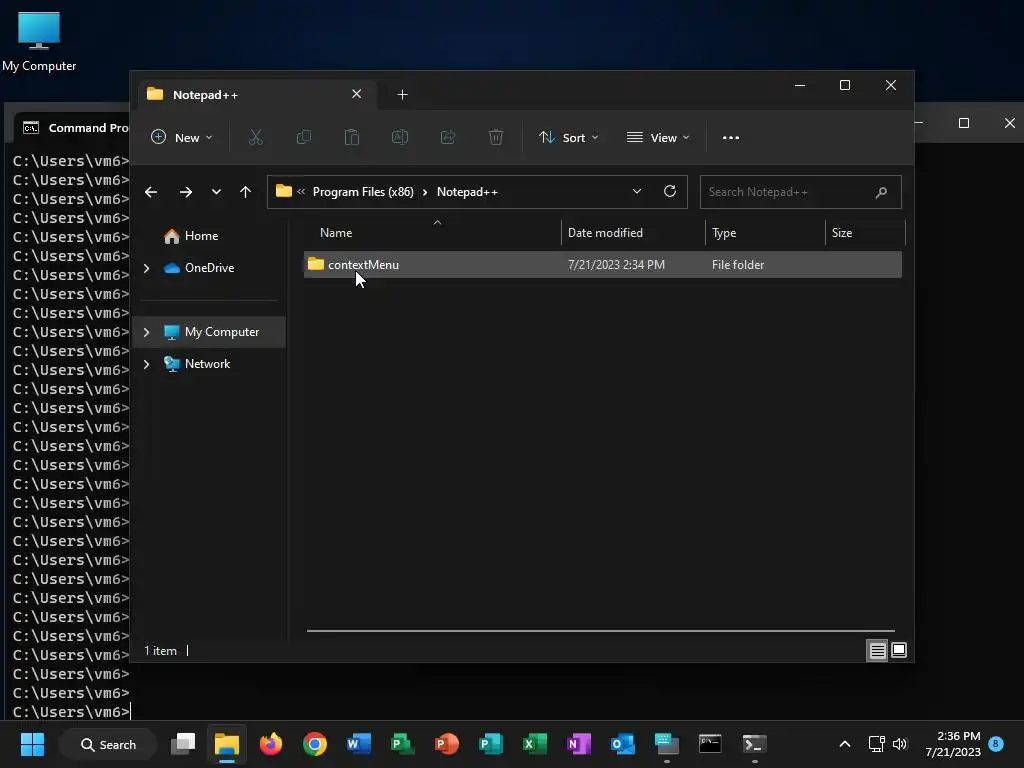Open Microsoft Project from taskbar
Viewport: 1024px width, 768px height.
402,744
